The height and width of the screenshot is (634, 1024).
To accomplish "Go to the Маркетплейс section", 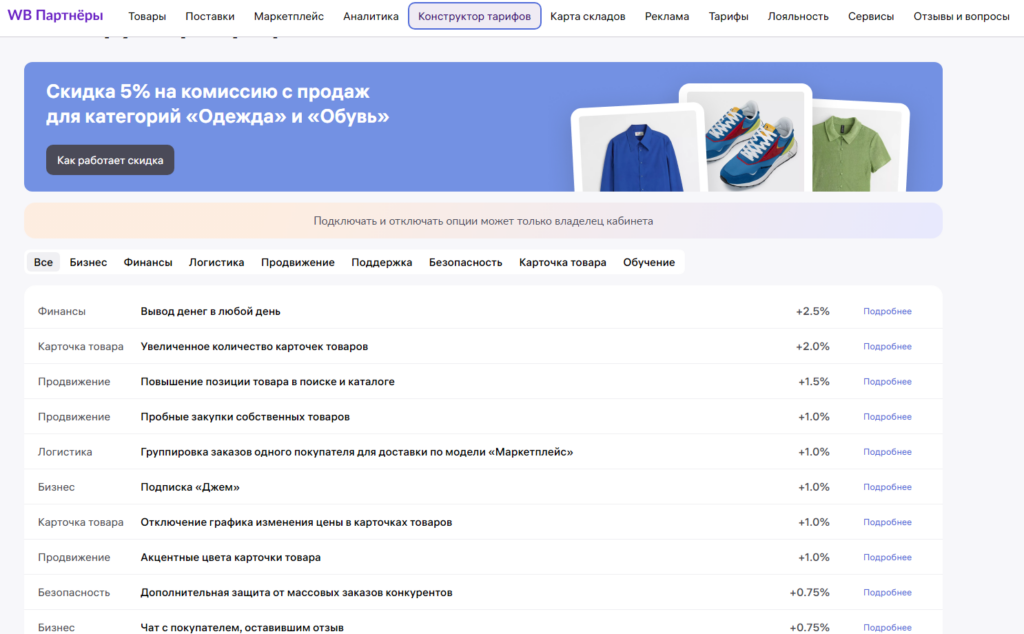I will 289,16.
